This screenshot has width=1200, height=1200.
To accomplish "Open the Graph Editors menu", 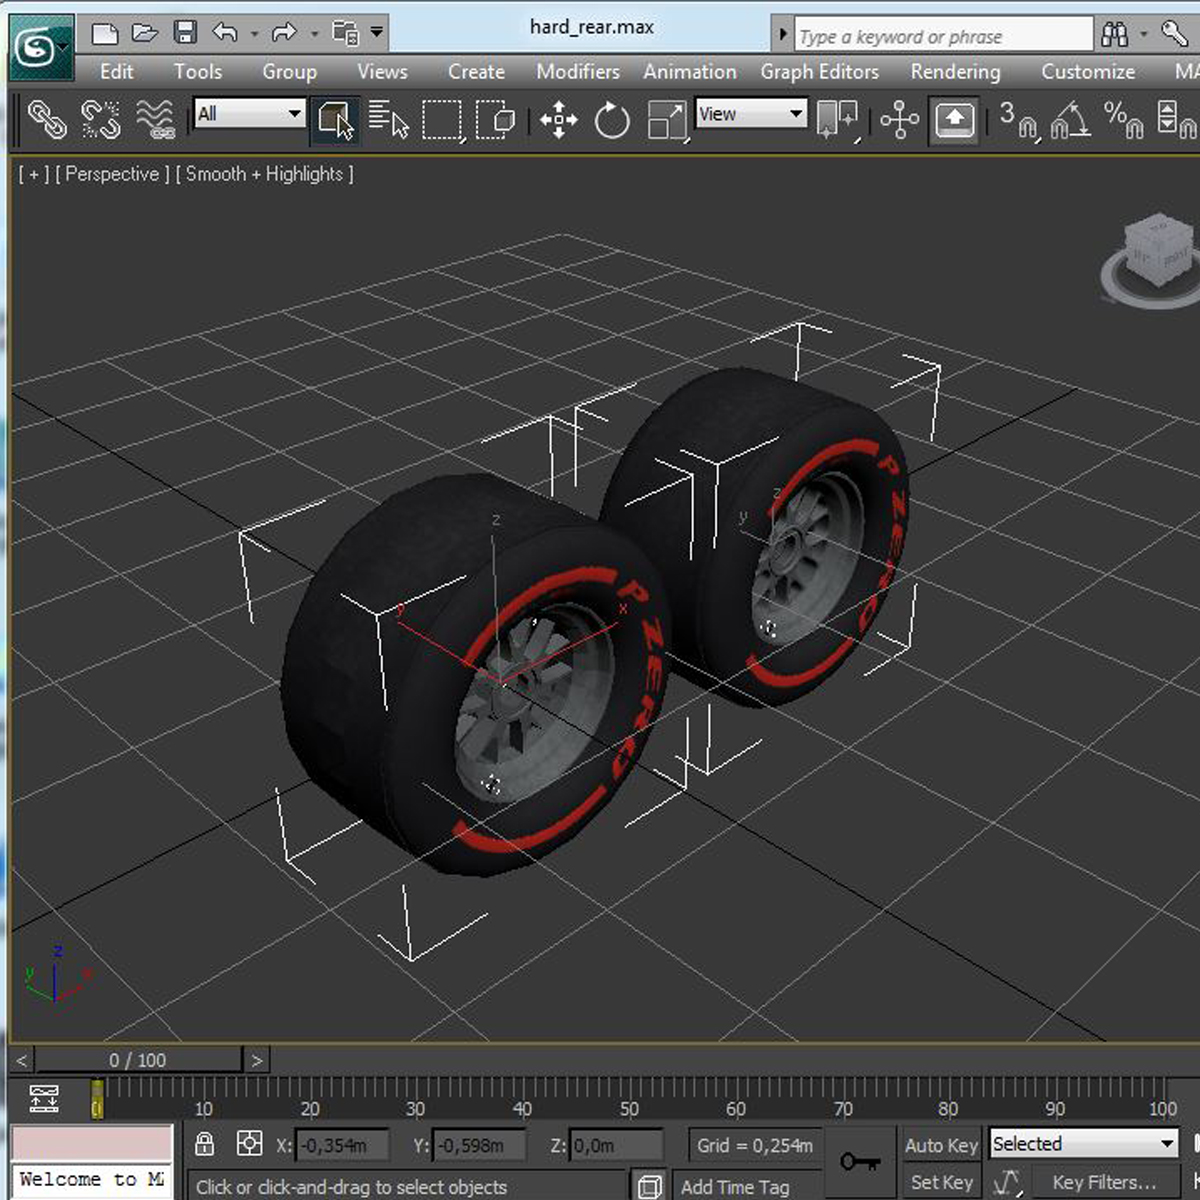I will (x=819, y=71).
